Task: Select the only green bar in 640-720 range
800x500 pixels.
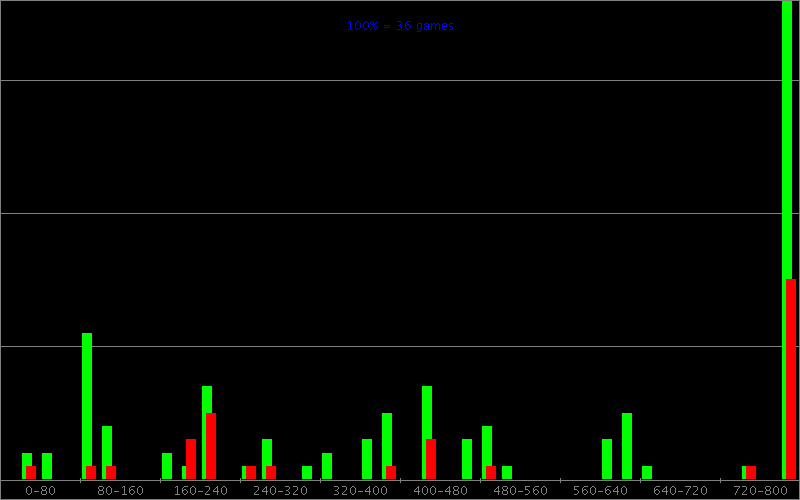Action: point(647,472)
